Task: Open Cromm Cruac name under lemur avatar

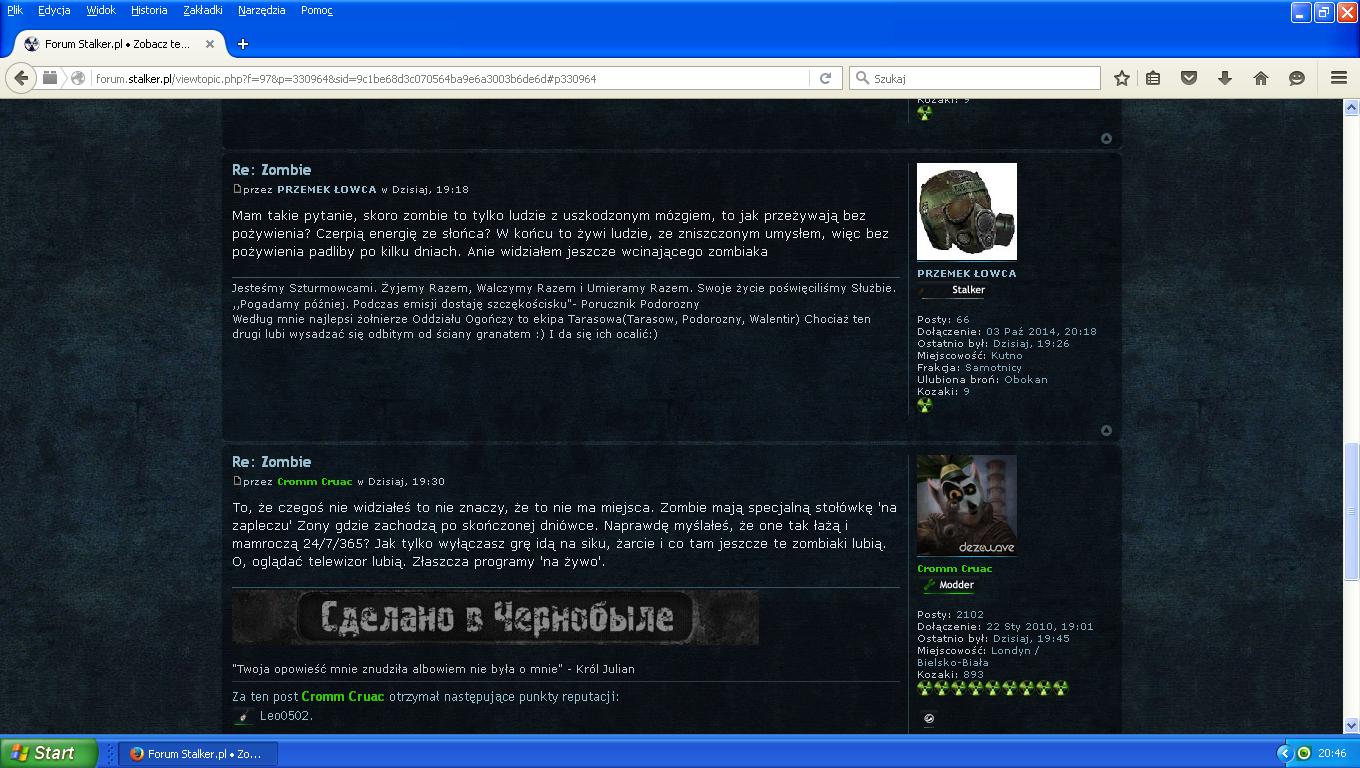Action: [955, 568]
